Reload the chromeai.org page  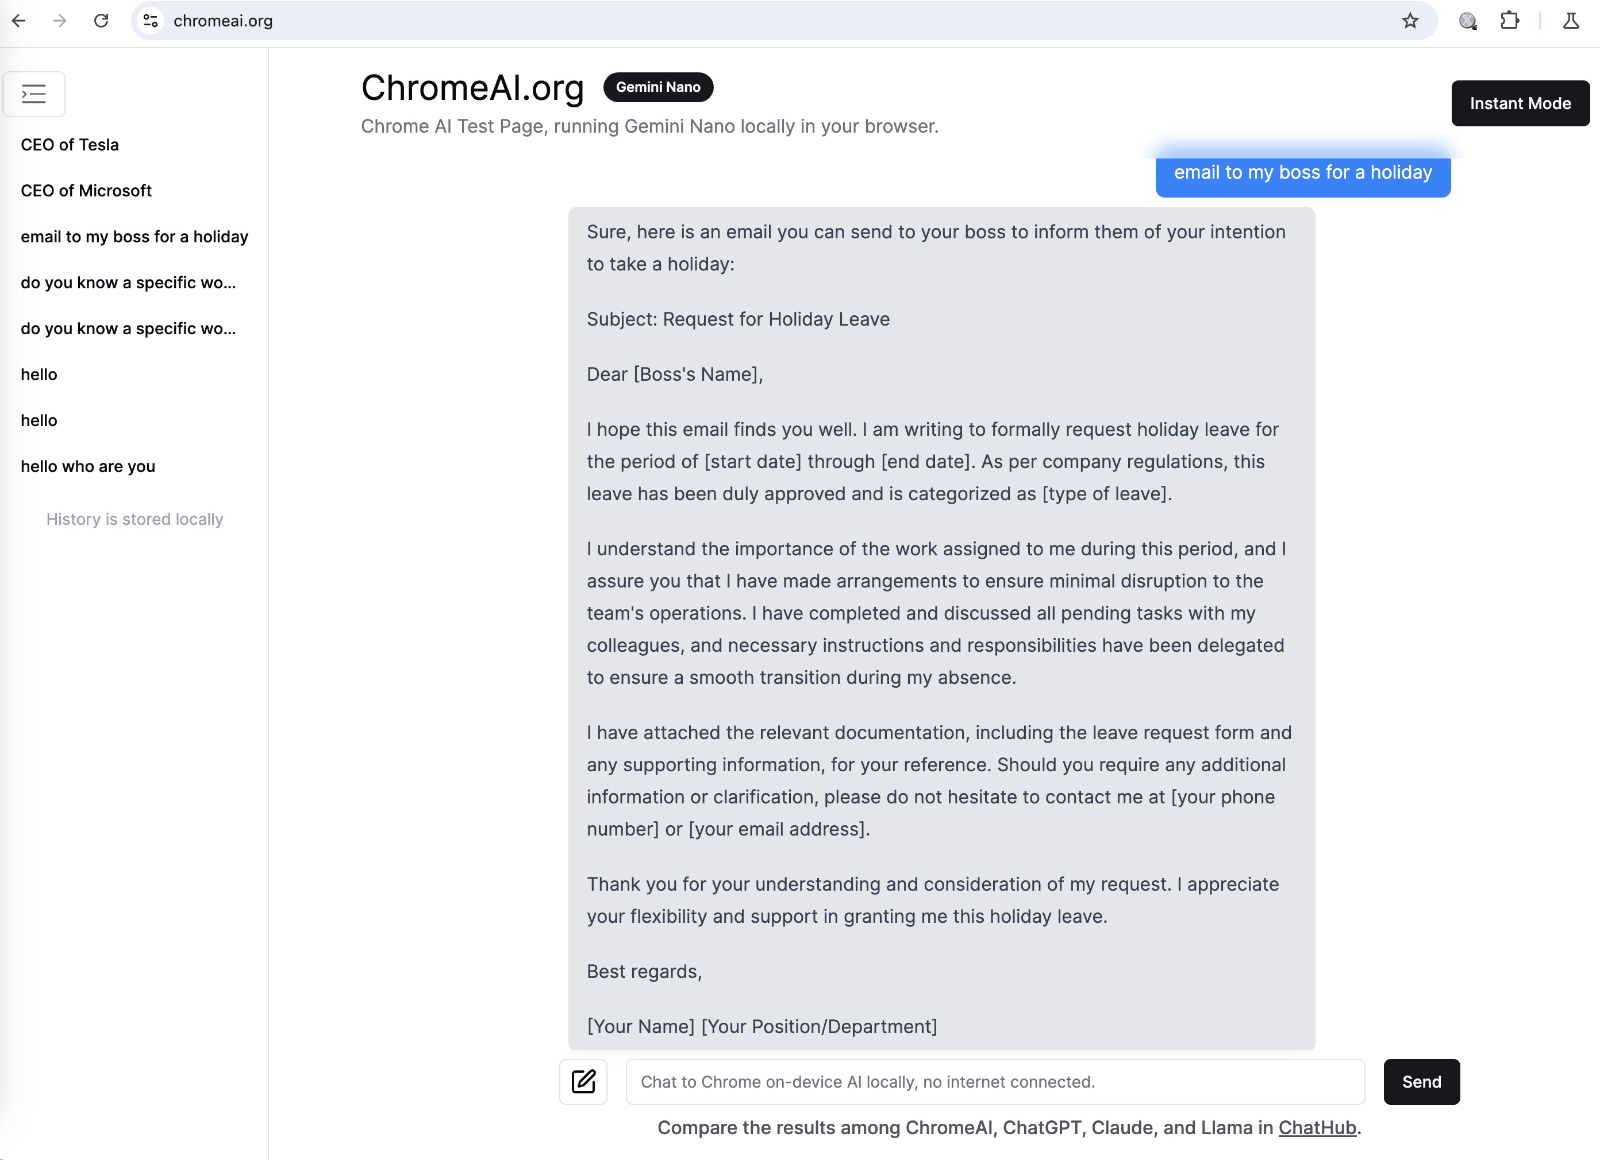click(x=101, y=20)
